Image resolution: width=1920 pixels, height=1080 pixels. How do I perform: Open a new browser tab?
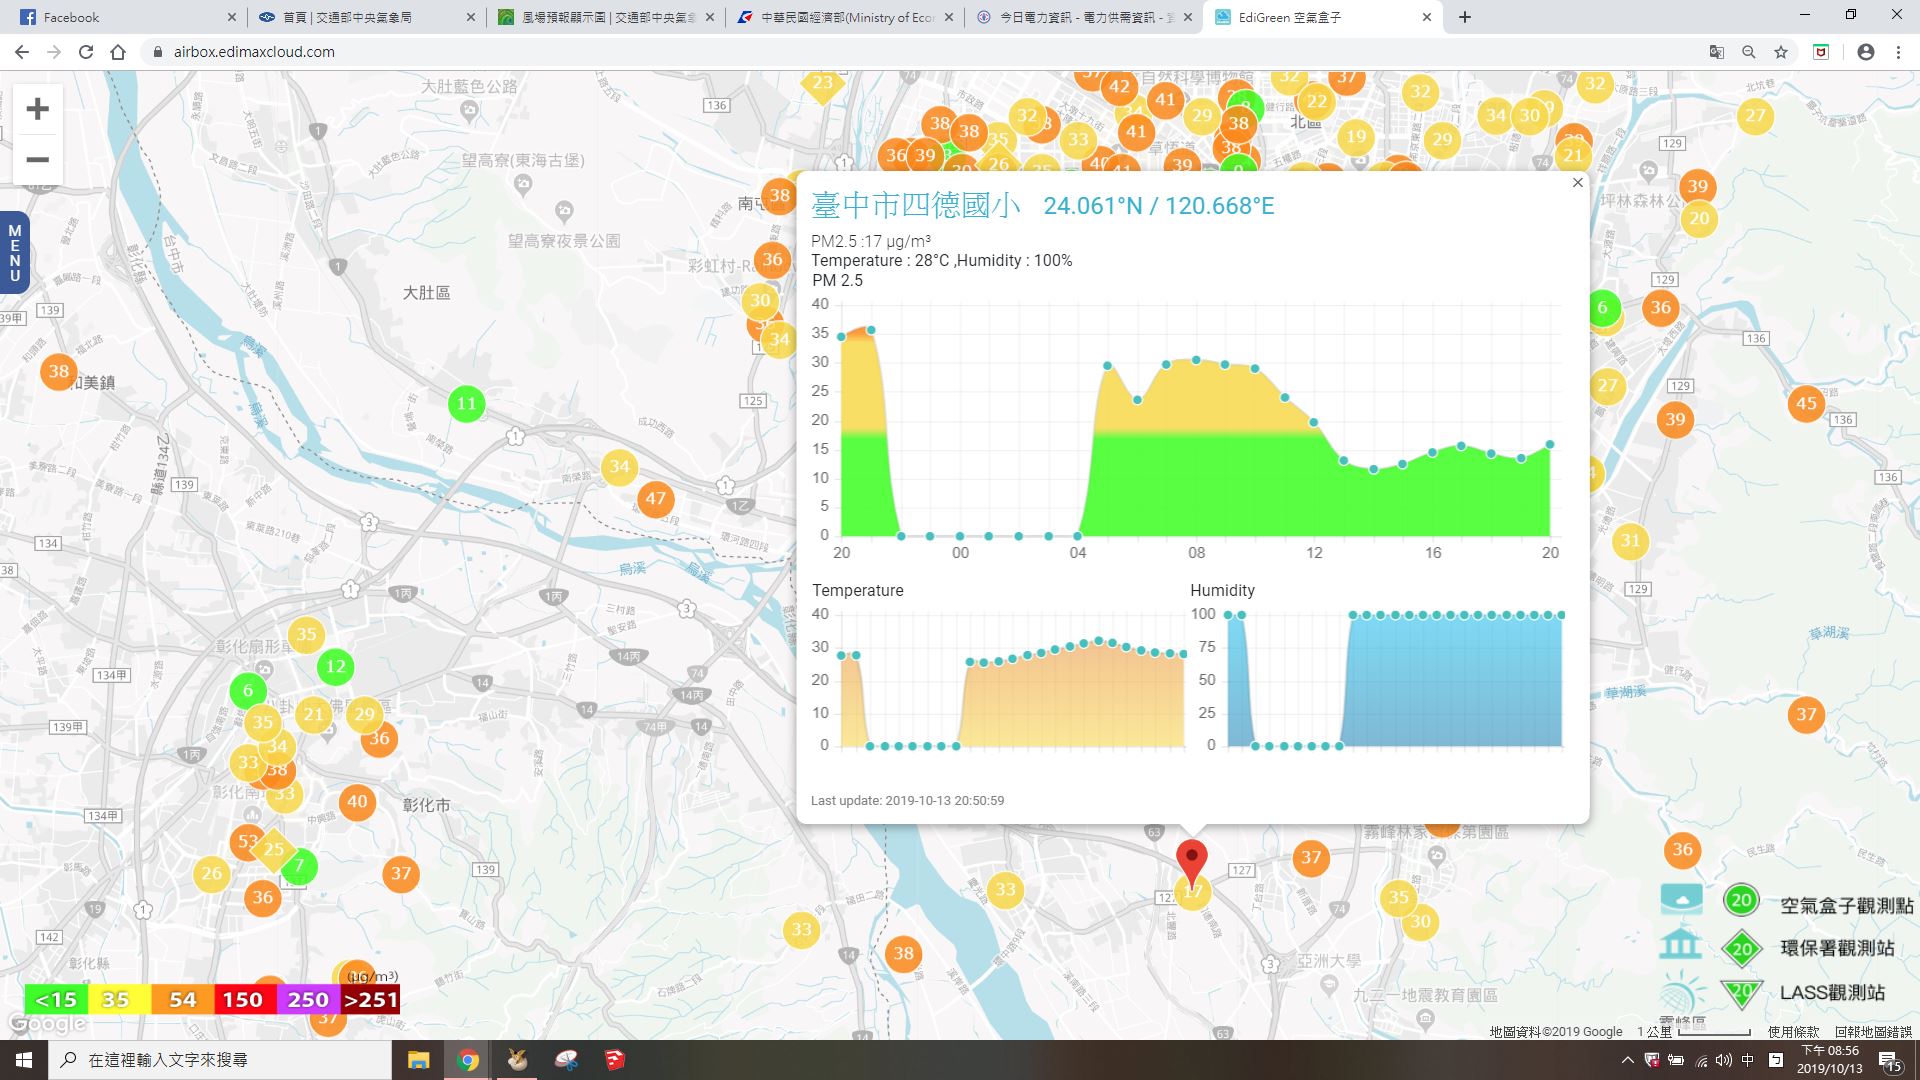[x=1465, y=17]
